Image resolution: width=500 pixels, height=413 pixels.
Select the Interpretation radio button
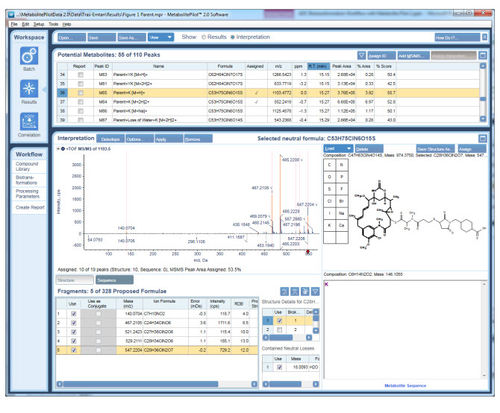(233, 37)
